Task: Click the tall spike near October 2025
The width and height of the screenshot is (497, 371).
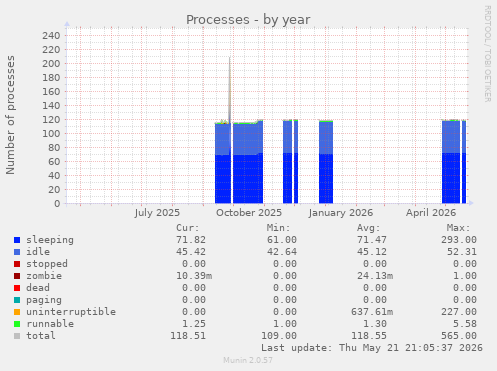Action: (230, 88)
